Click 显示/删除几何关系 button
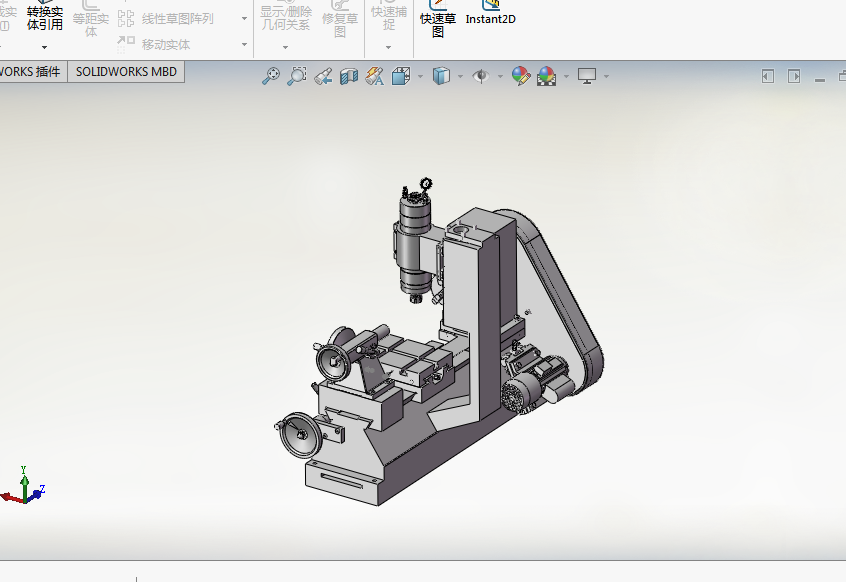This screenshot has height=582, width=846. (x=286, y=16)
